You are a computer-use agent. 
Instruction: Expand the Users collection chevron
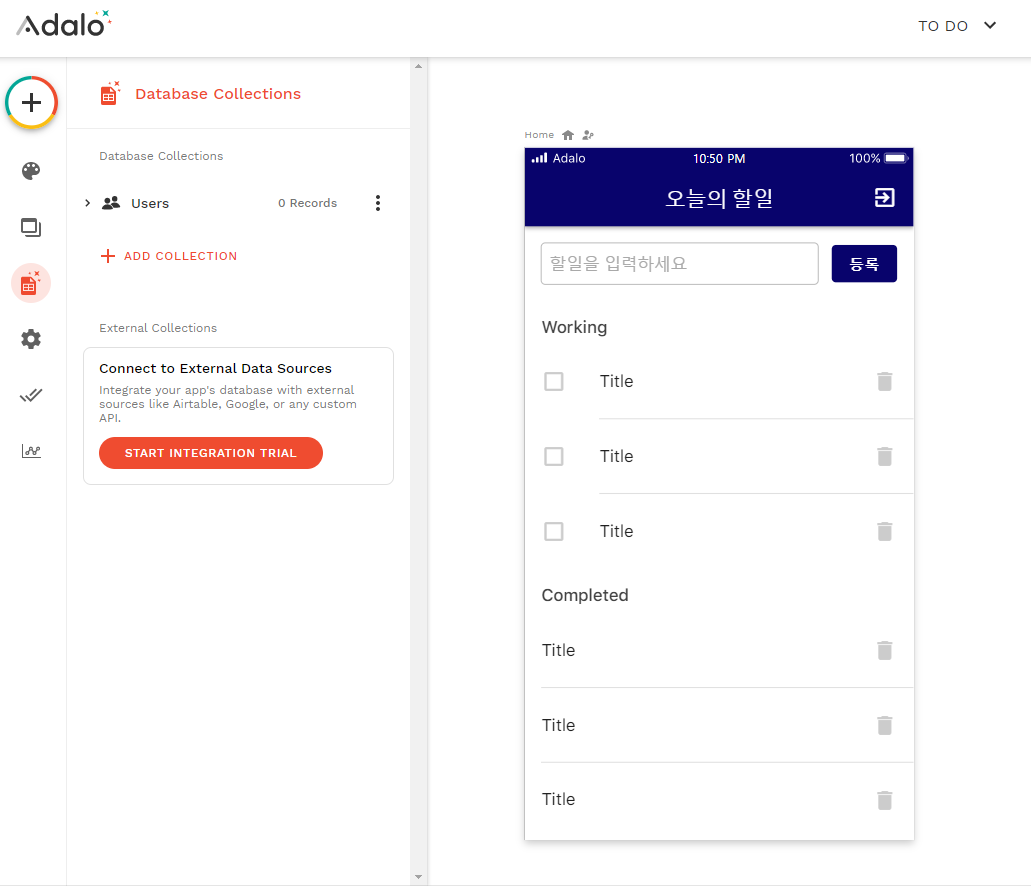[87, 203]
